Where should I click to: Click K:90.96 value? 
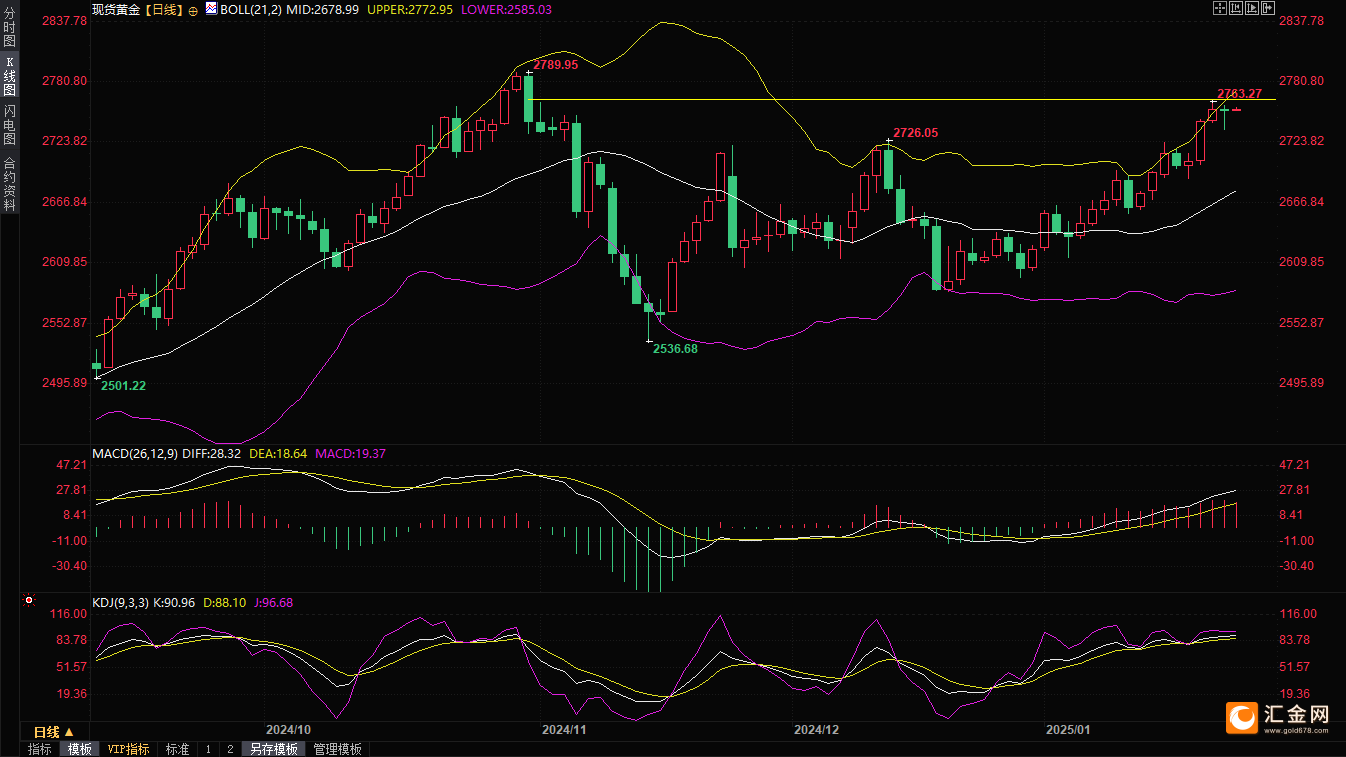[x=175, y=603]
